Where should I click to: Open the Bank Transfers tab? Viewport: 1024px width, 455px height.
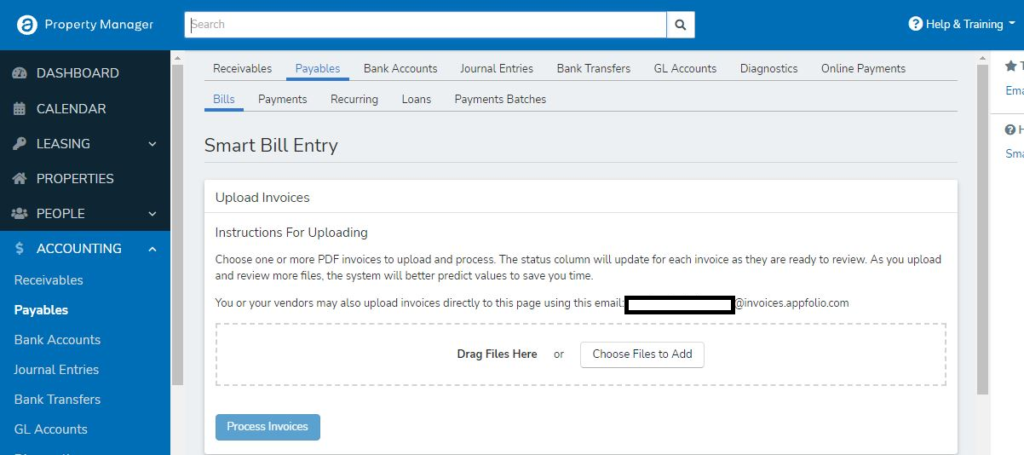pyautogui.click(x=594, y=69)
